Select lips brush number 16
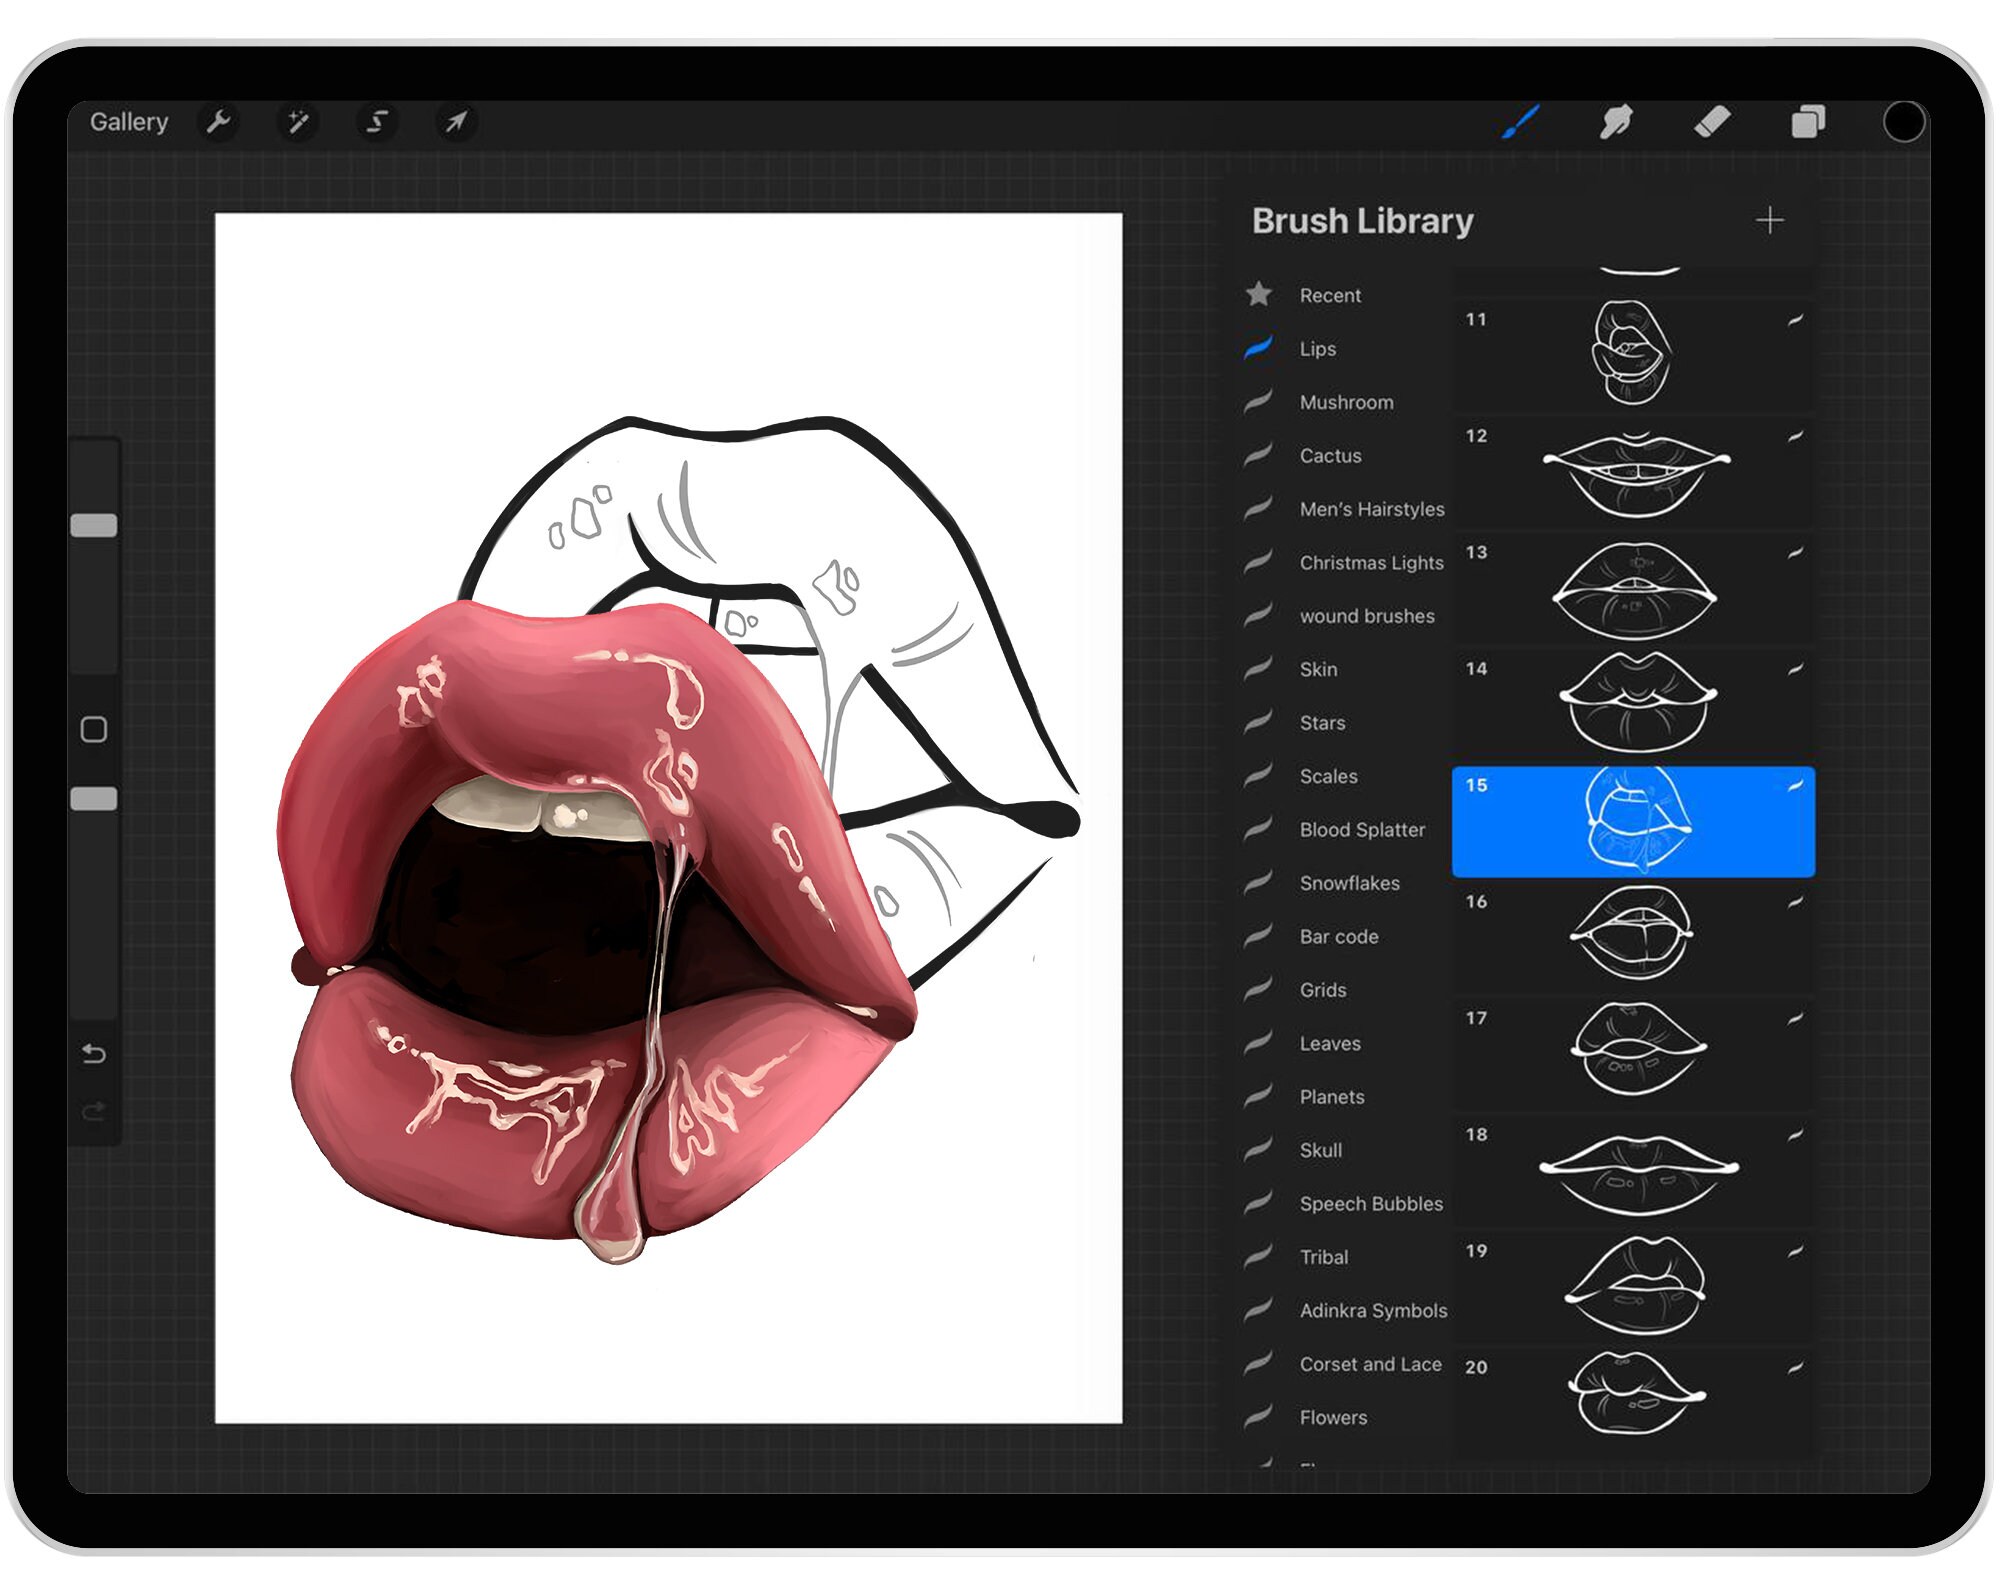This screenshot has width=2000, height=1589. pos(1633,938)
